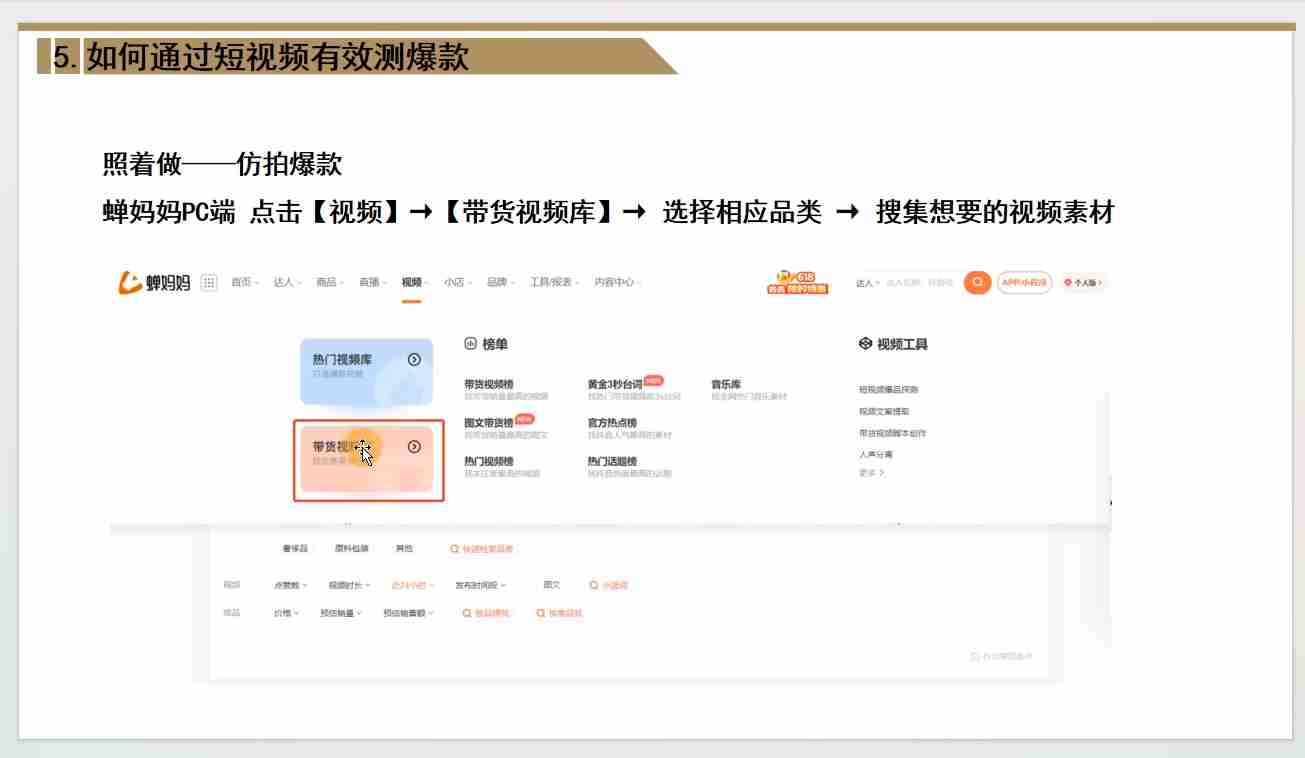Open the app grid icon beside logo
Viewport: 1305px width, 758px height.
click(209, 283)
